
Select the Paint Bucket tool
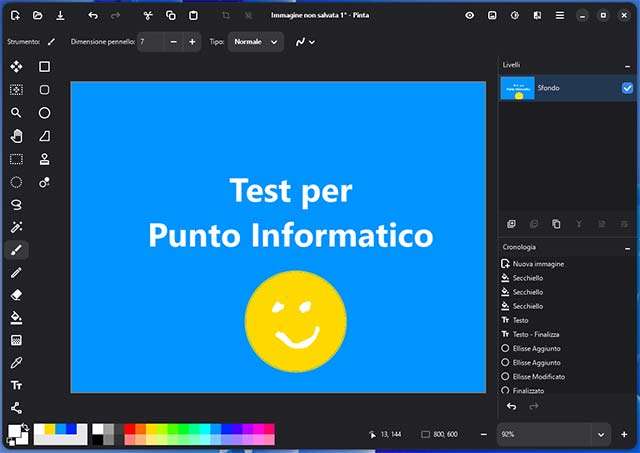pos(16,318)
